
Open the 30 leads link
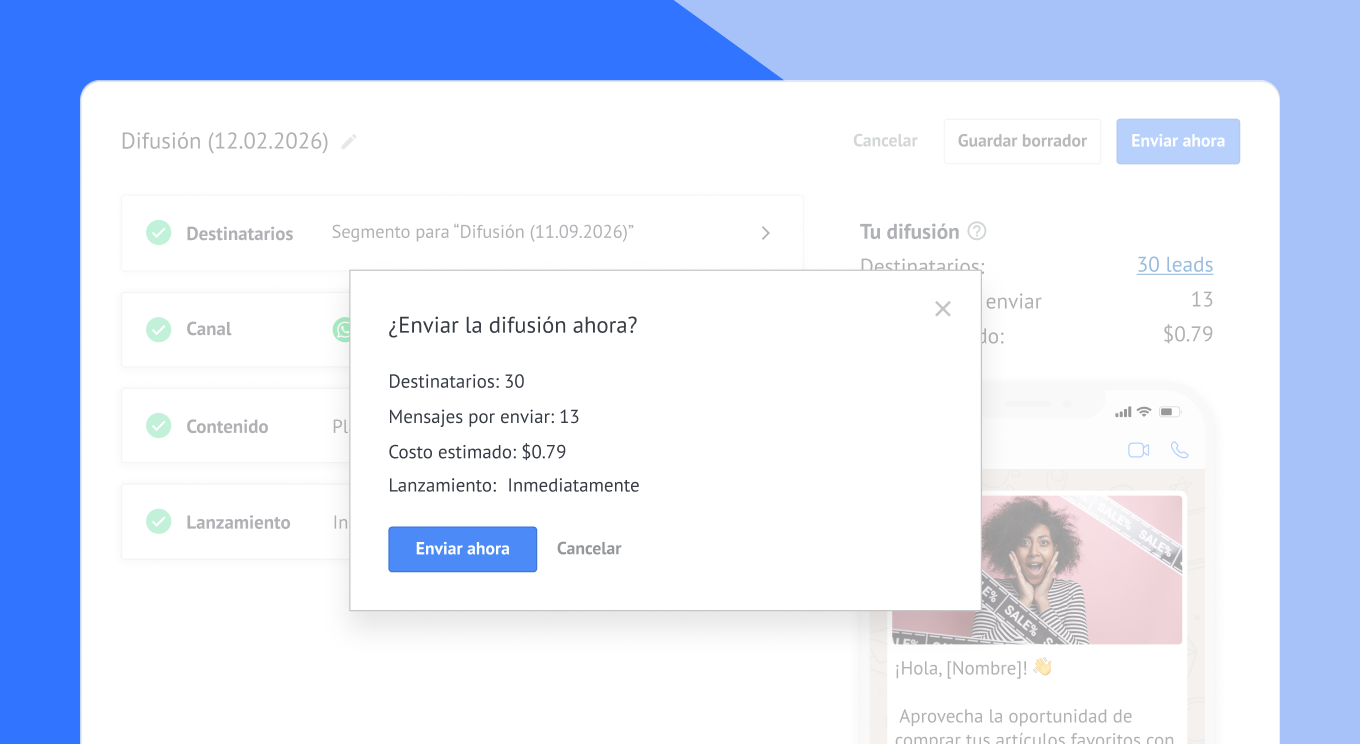tap(1174, 265)
